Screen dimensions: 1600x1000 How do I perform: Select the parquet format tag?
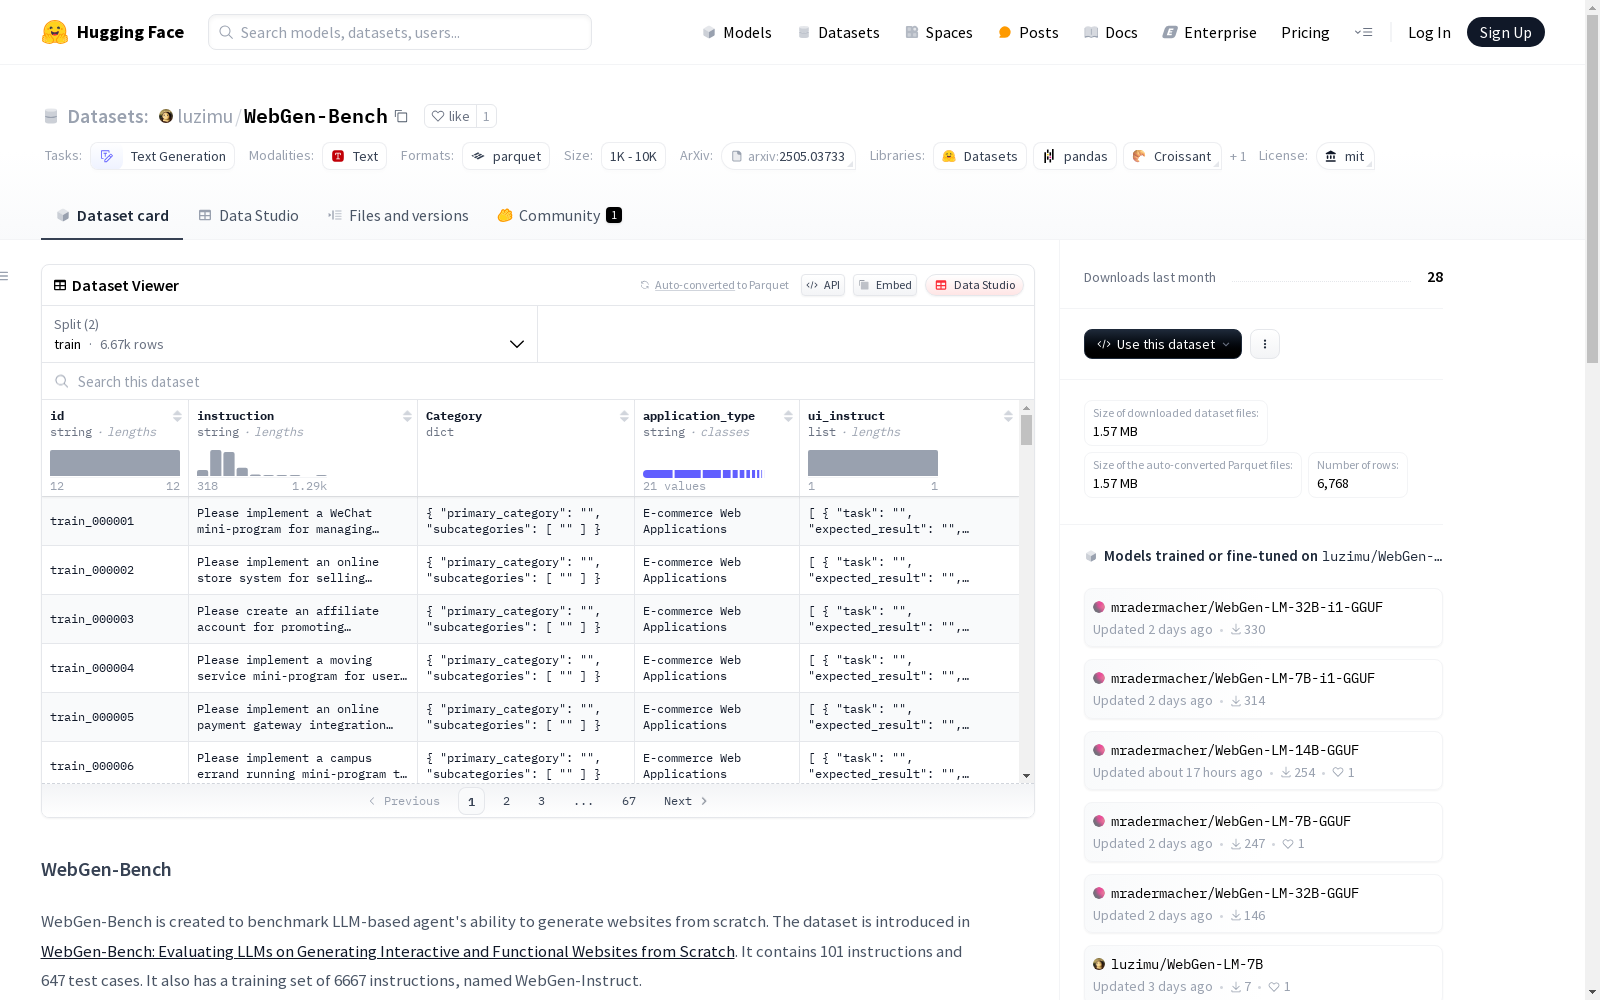tap(506, 156)
